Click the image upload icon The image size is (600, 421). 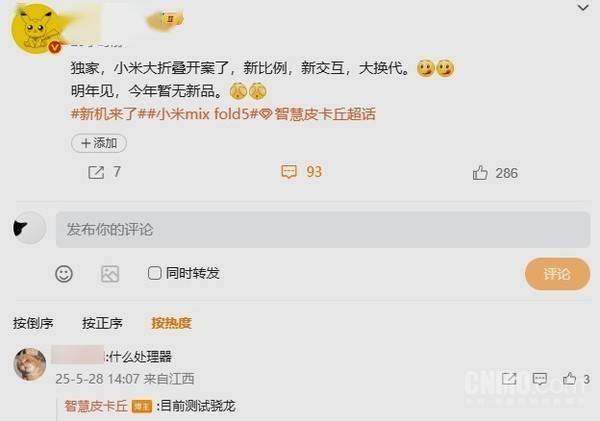click(x=110, y=274)
